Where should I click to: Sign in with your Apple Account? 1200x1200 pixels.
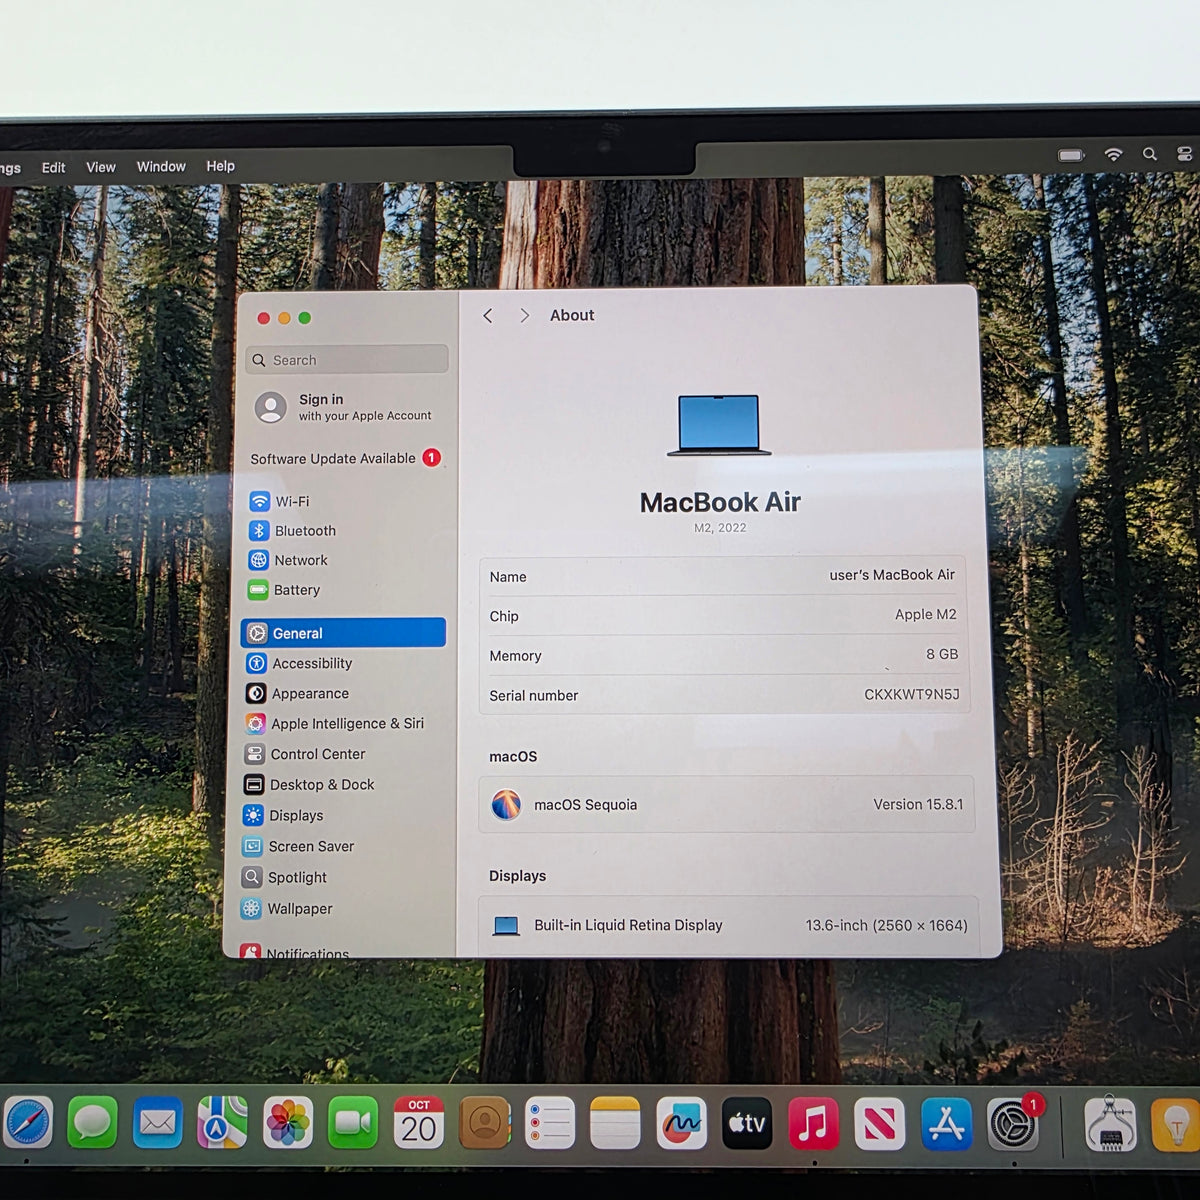pyautogui.click(x=345, y=407)
